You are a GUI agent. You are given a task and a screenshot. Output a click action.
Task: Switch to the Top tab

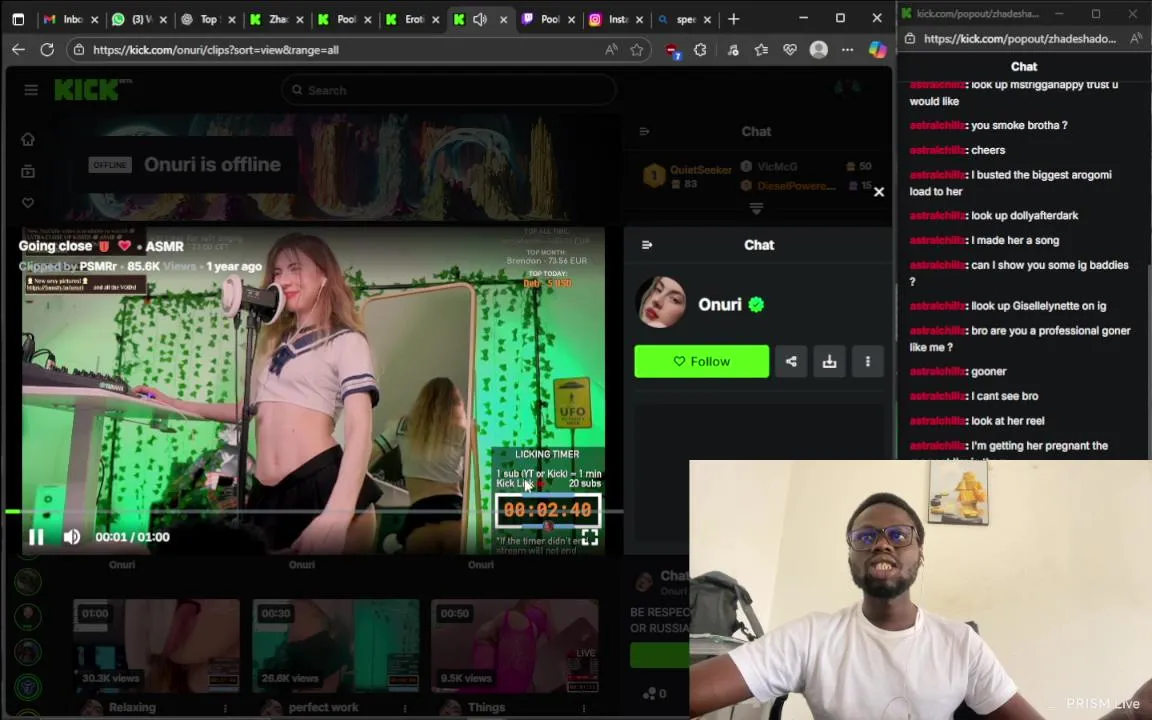tap(208, 19)
